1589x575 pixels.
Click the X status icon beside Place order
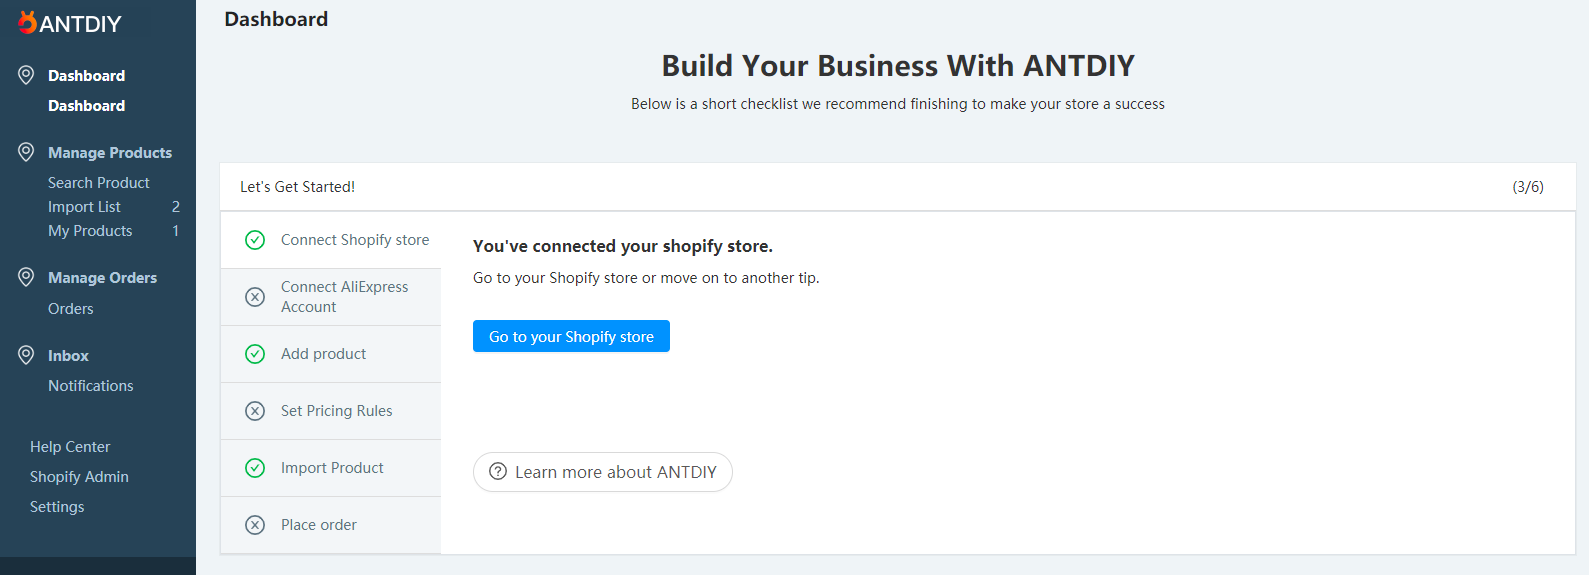point(255,525)
